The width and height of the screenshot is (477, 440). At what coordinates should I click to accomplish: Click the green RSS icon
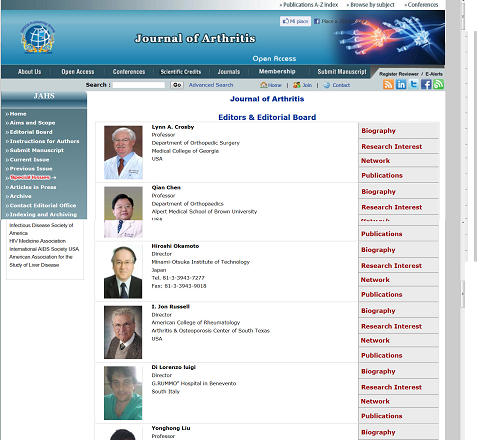coord(438,84)
